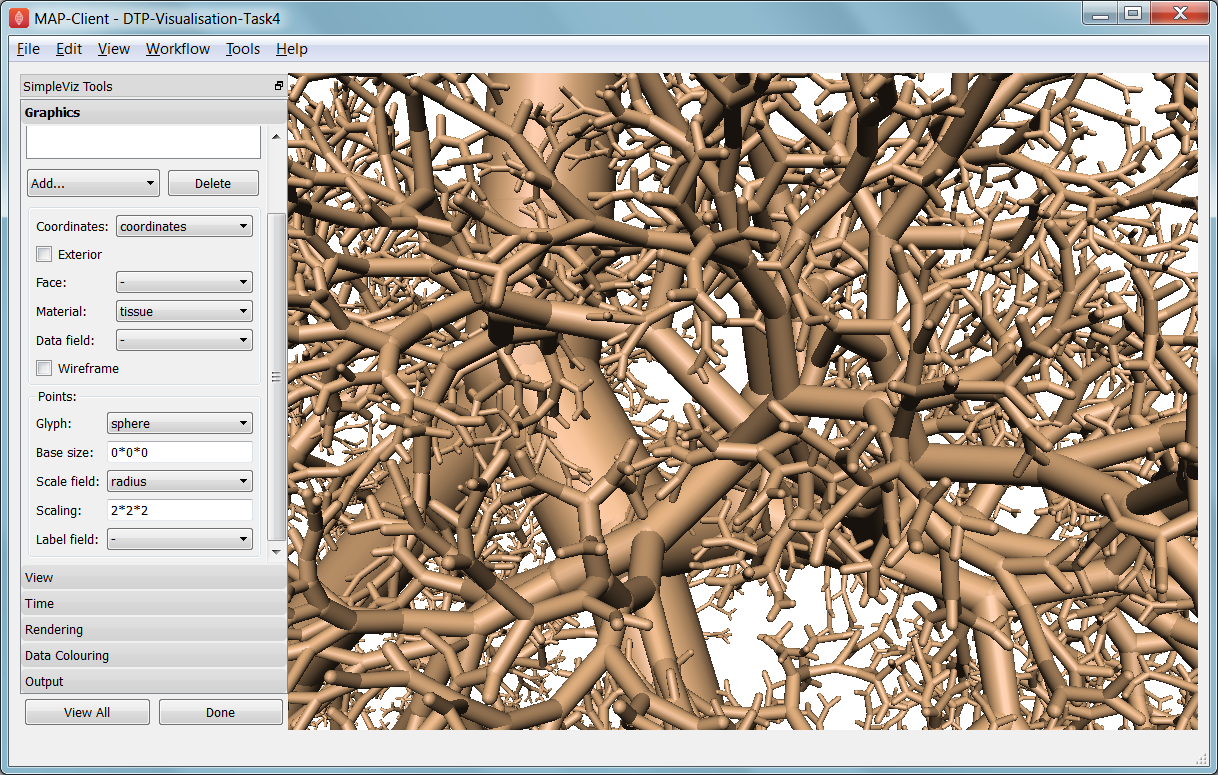The height and width of the screenshot is (775, 1218).
Task: Click the View All button
Action: coord(87,712)
